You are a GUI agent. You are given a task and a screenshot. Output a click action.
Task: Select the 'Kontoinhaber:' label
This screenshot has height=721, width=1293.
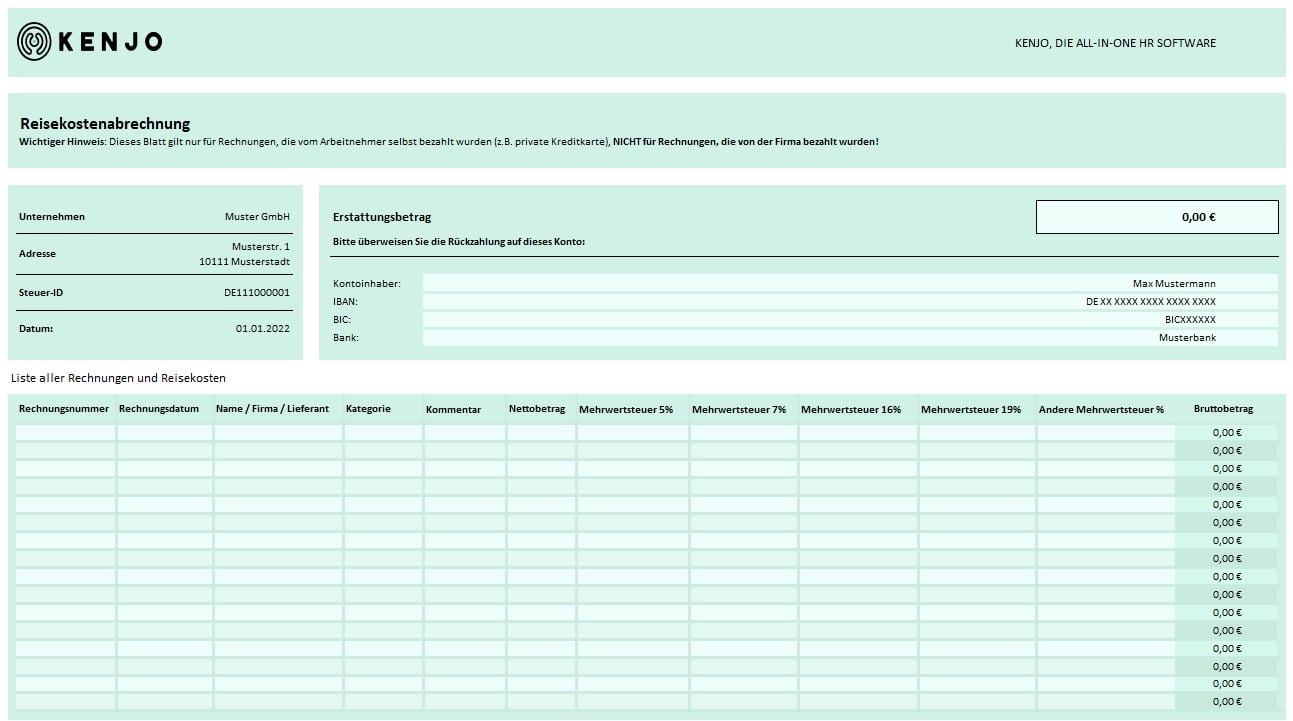[x=367, y=284]
